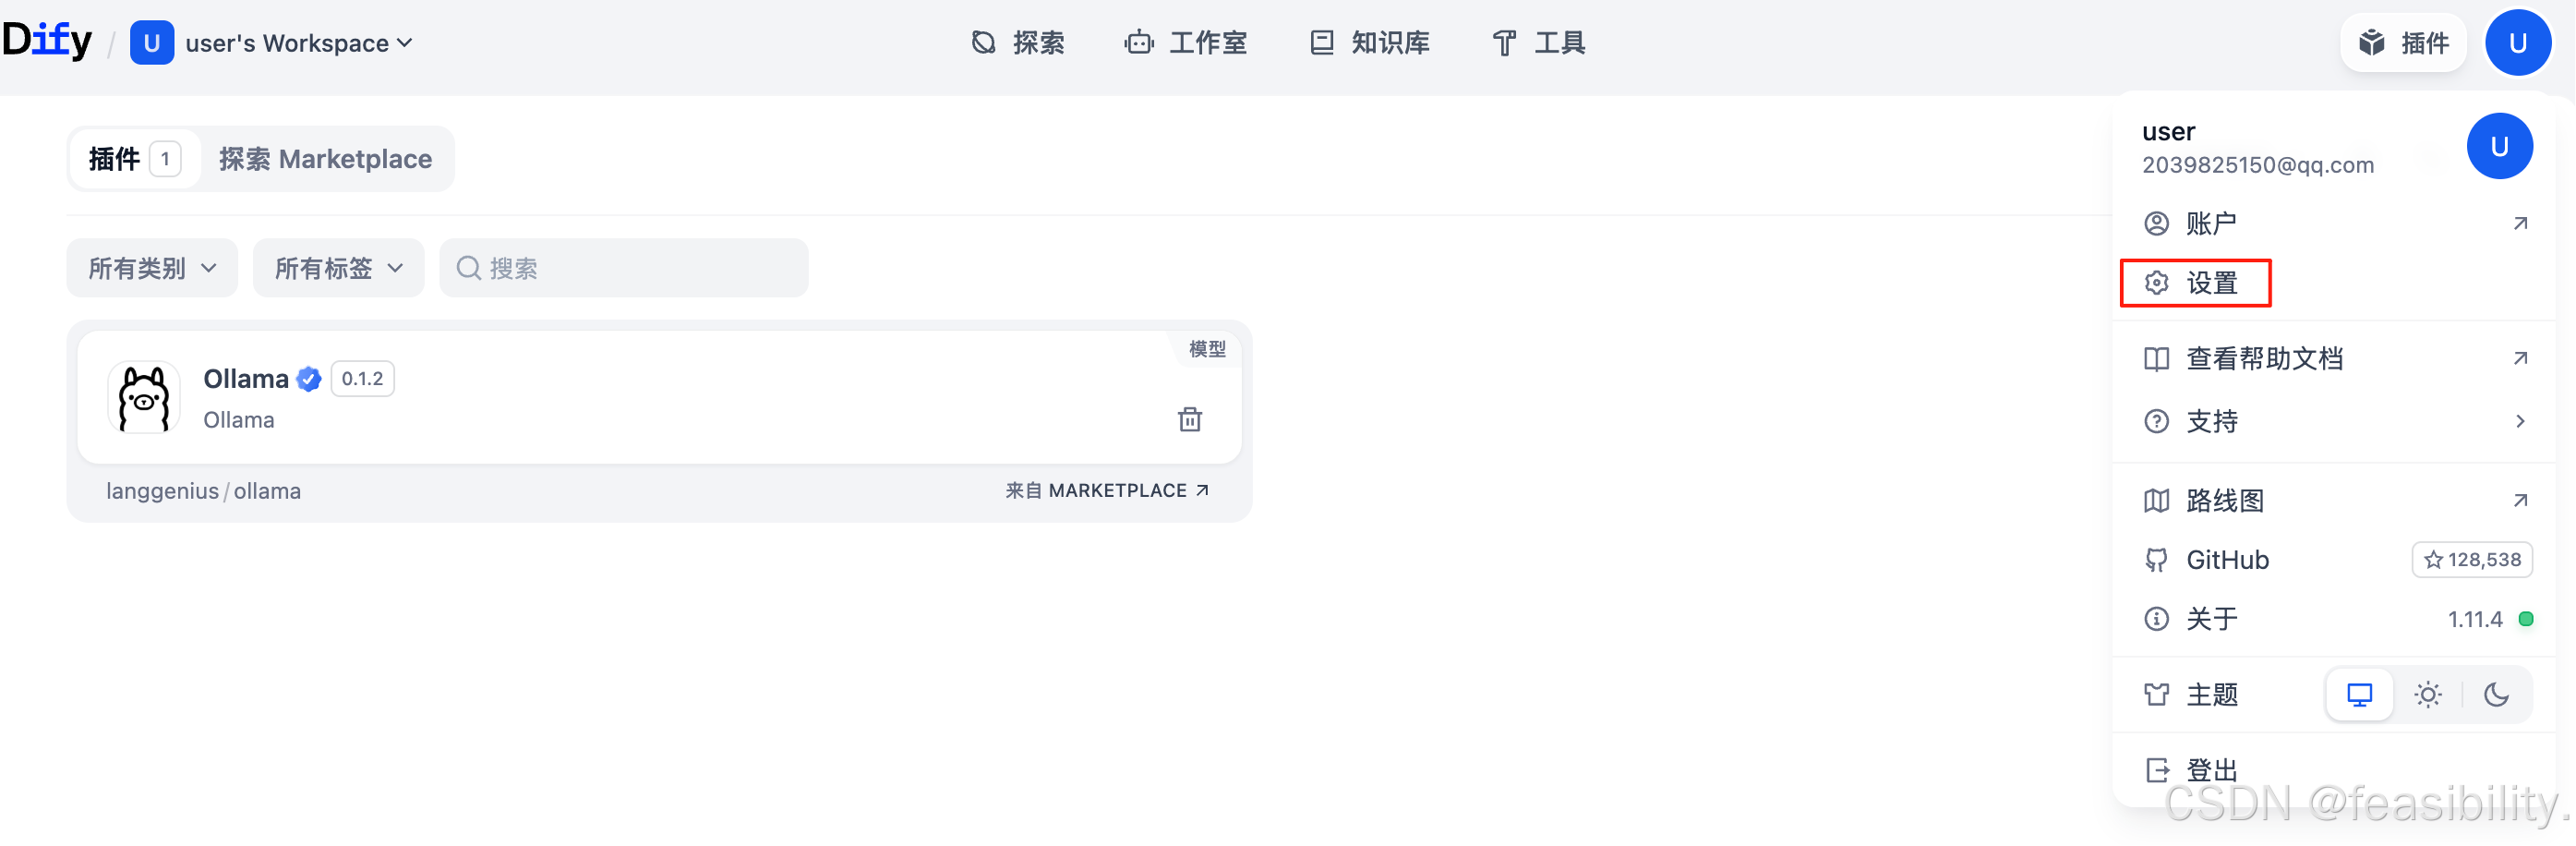Click the 工作室 robot icon
The width and height of the screenshot is (2576, 846).
tap(1138, 43)
